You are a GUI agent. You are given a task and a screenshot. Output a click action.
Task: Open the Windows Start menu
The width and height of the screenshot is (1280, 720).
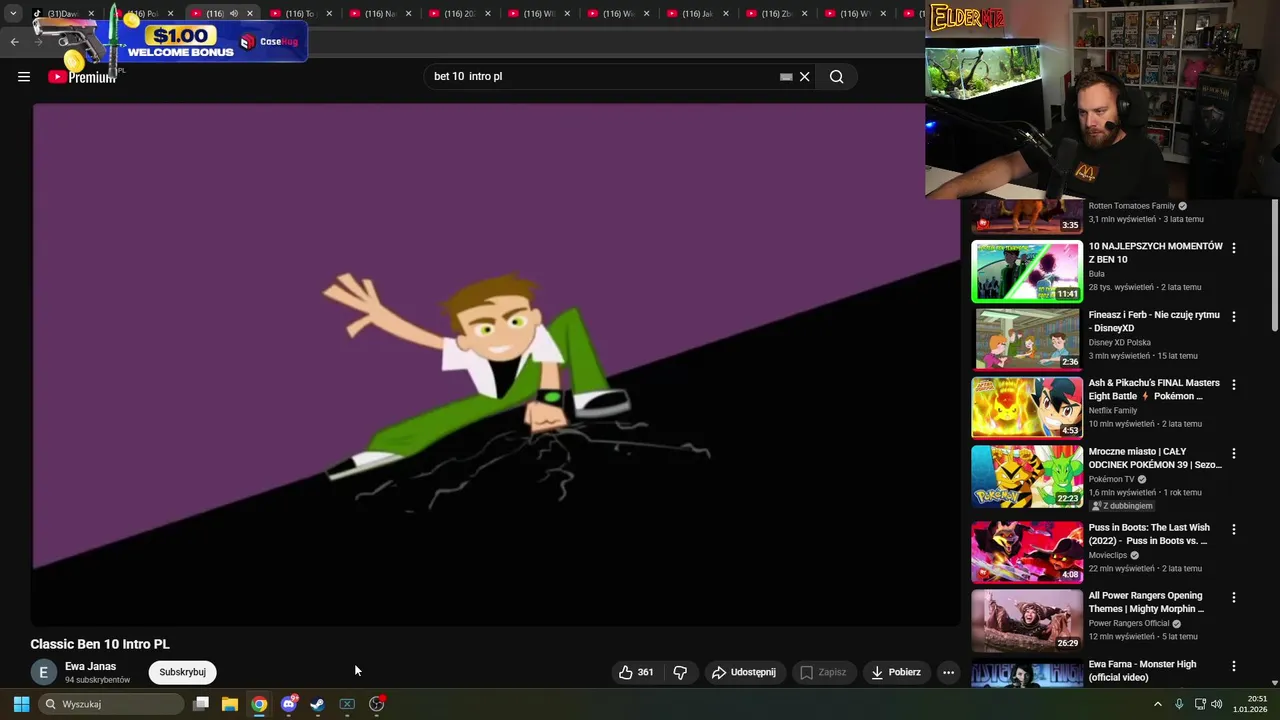(x=21, y=704)
